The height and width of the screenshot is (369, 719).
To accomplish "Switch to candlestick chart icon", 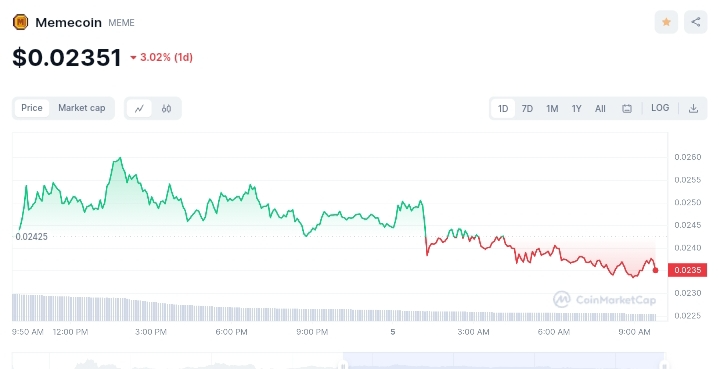I will pyautogui.click(x=166, y=109).
